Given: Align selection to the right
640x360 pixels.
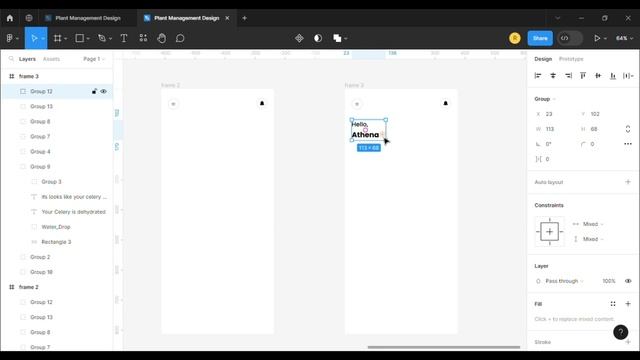Looking at the screenshot, I should tap(568, 76).
